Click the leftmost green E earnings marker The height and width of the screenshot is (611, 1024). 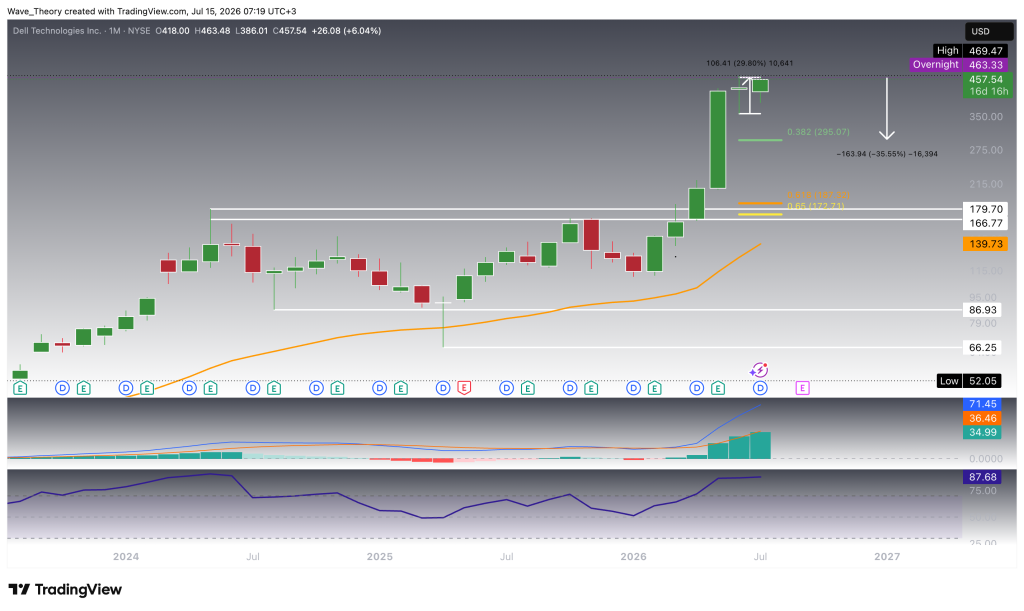tap(20, 388)
